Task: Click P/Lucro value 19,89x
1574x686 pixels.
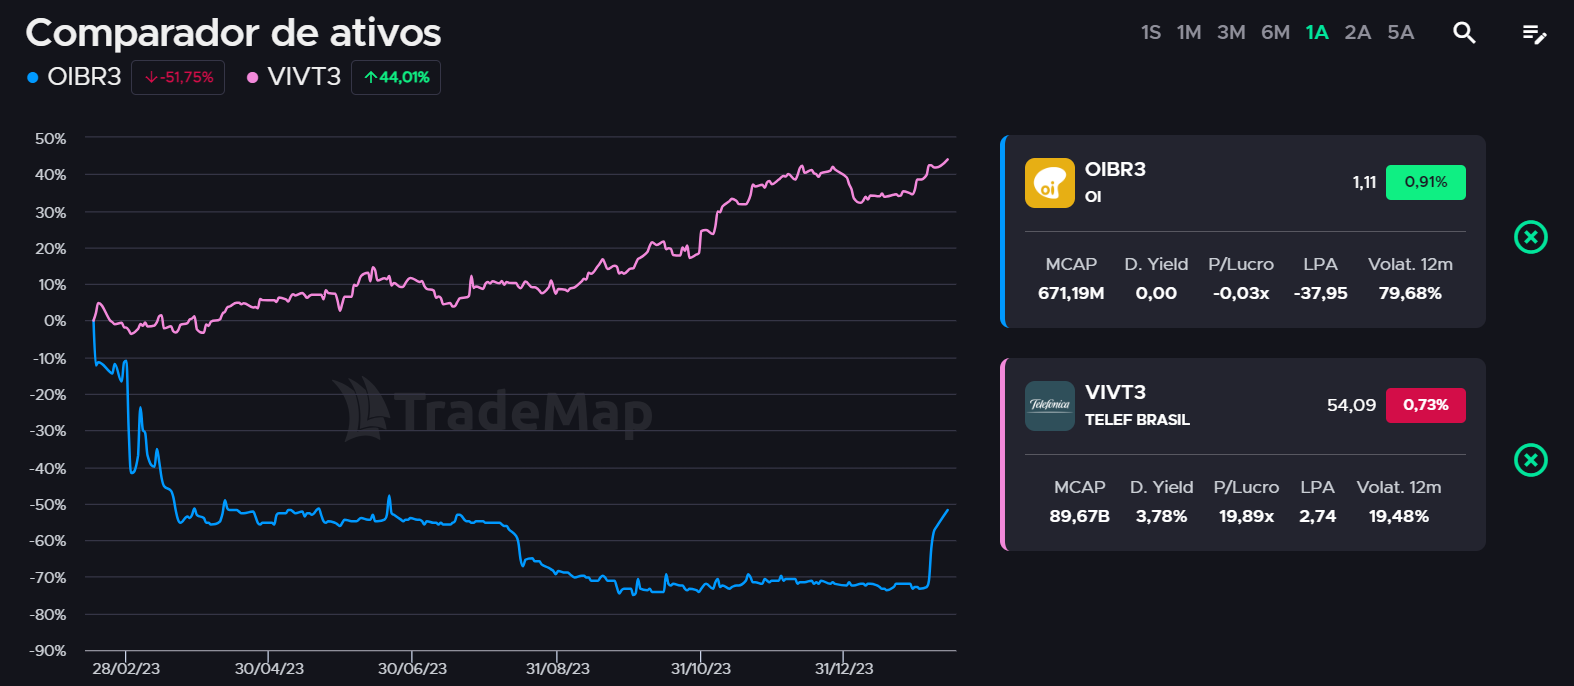Action: [x=1246, y=516]
